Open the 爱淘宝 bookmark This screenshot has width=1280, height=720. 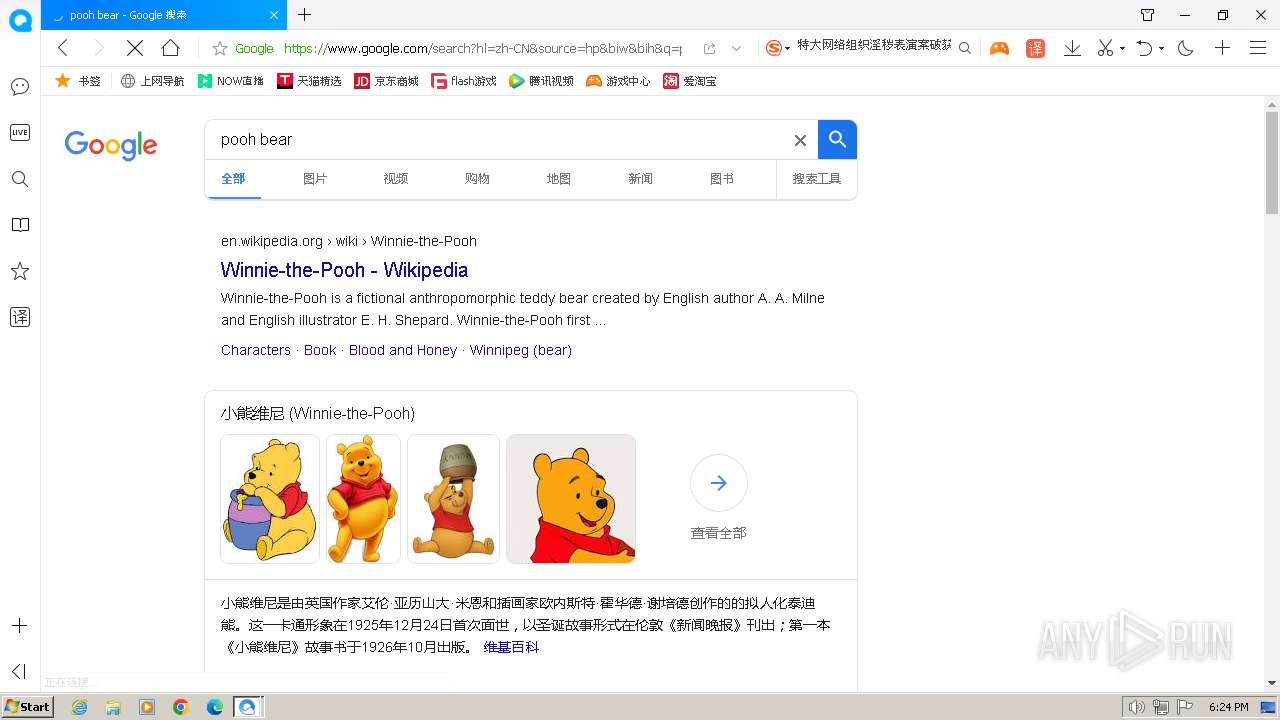point(690,81)
